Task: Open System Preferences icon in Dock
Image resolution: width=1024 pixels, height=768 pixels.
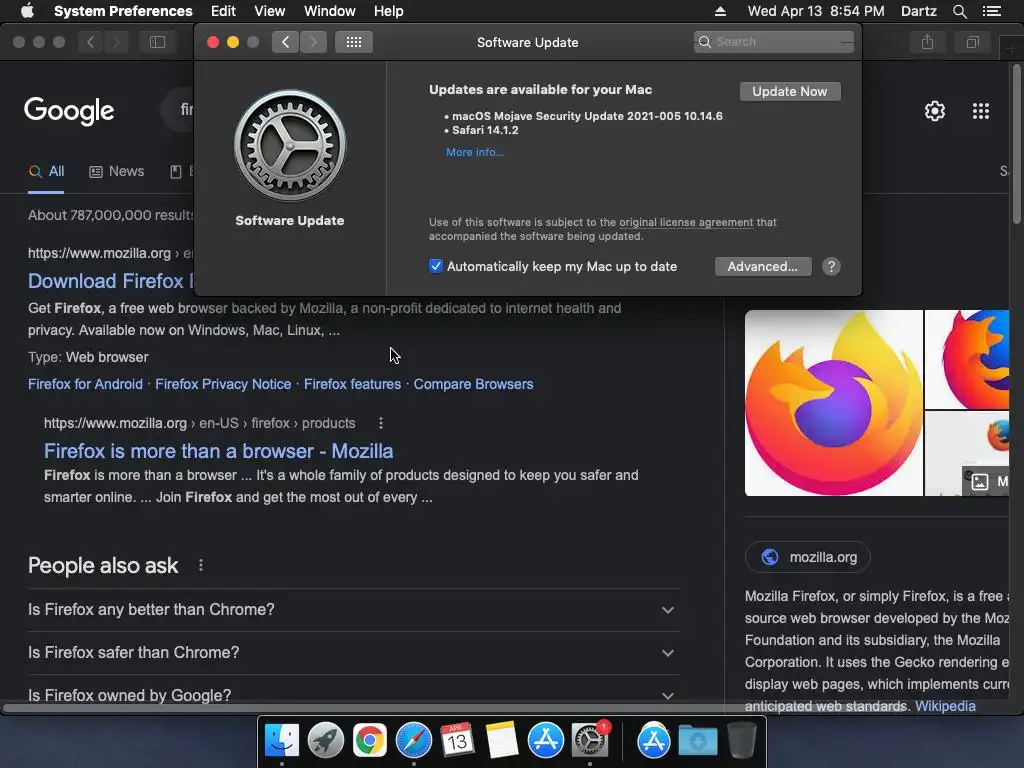Action: pyautogui.click(x=590, y=740)
